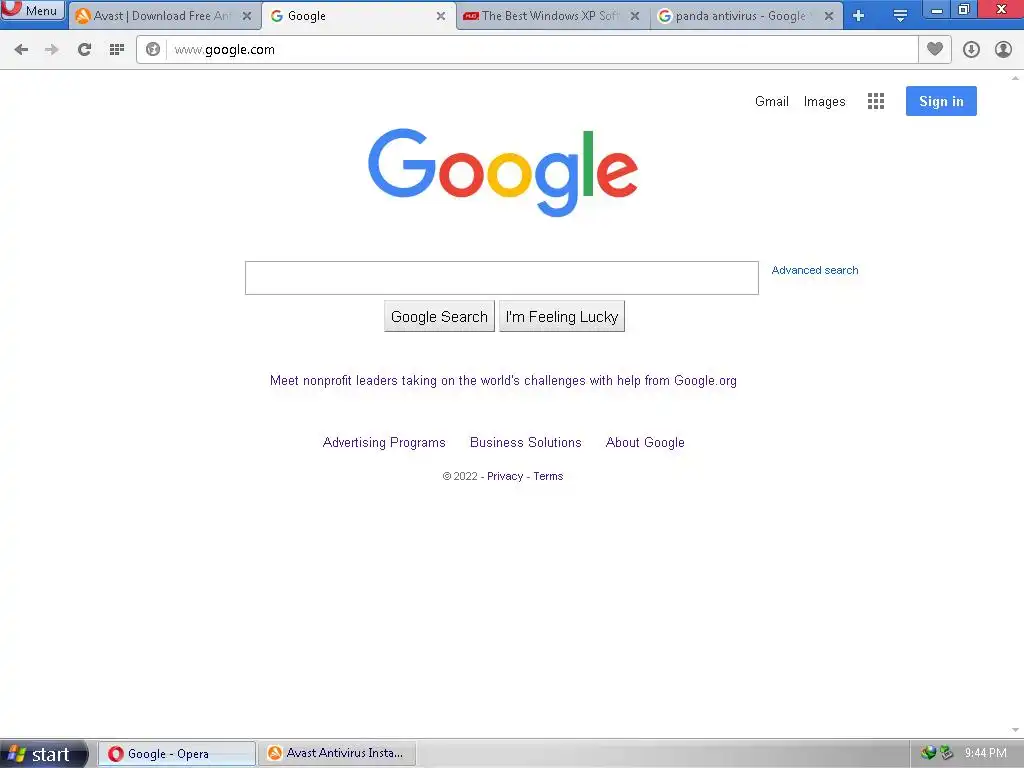Click the first system tray icon
The height and width of the screenshot is (768, 1024).
coord(928,753)
